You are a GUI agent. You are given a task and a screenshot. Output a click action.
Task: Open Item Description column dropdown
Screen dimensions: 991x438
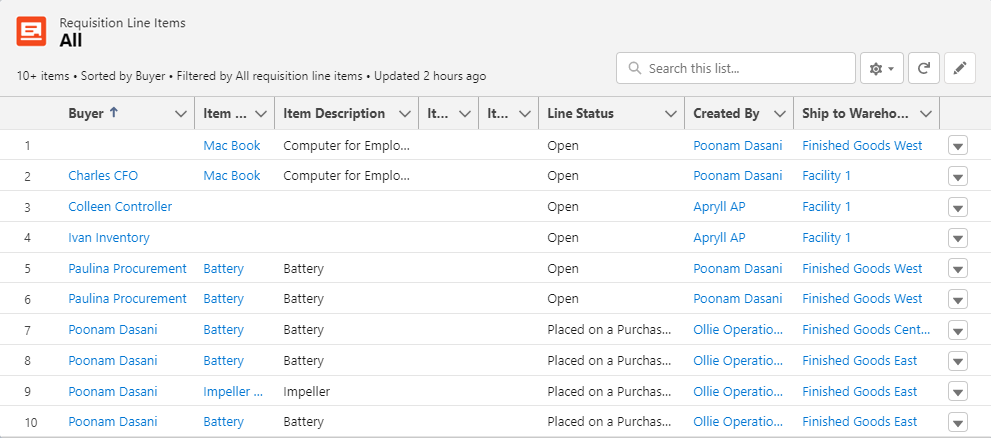click(404, 114)
